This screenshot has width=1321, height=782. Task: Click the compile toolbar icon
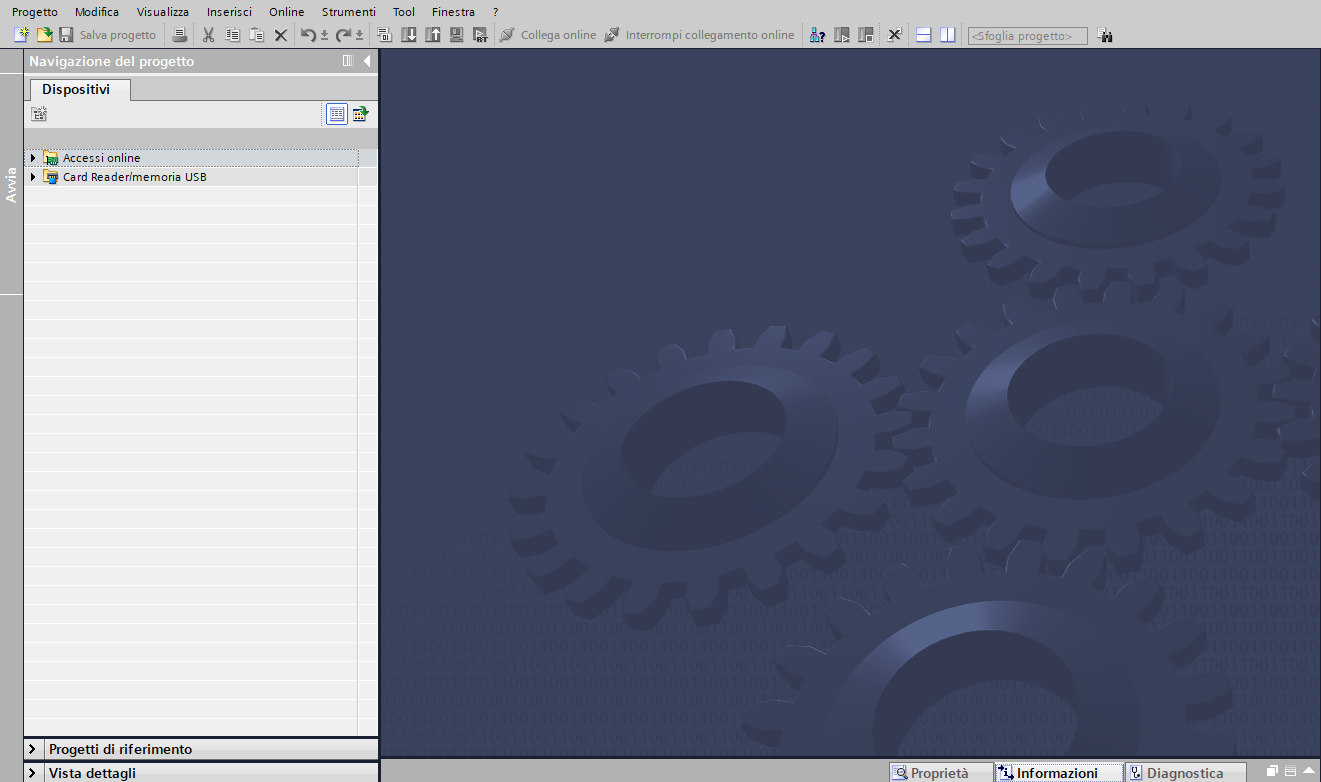click(x=385, y=35)
